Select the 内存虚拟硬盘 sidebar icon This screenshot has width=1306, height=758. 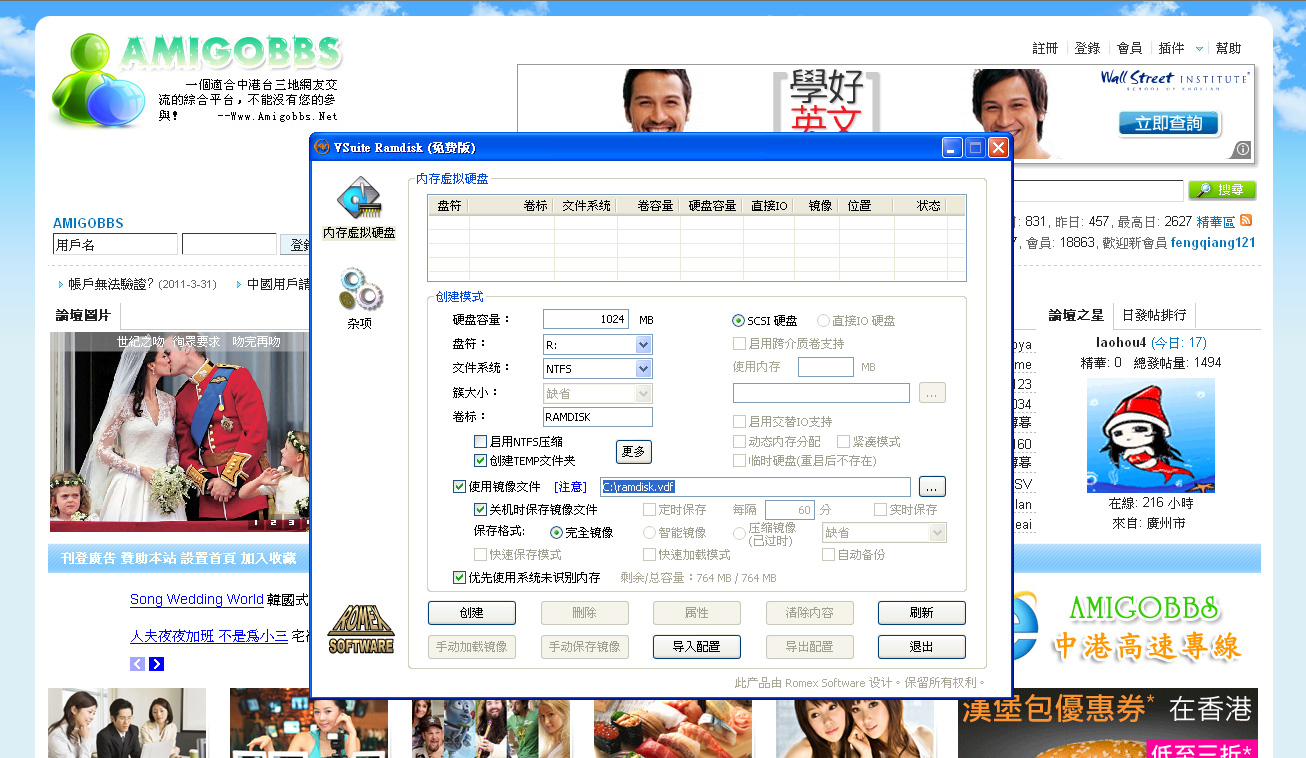click(359, 199)
